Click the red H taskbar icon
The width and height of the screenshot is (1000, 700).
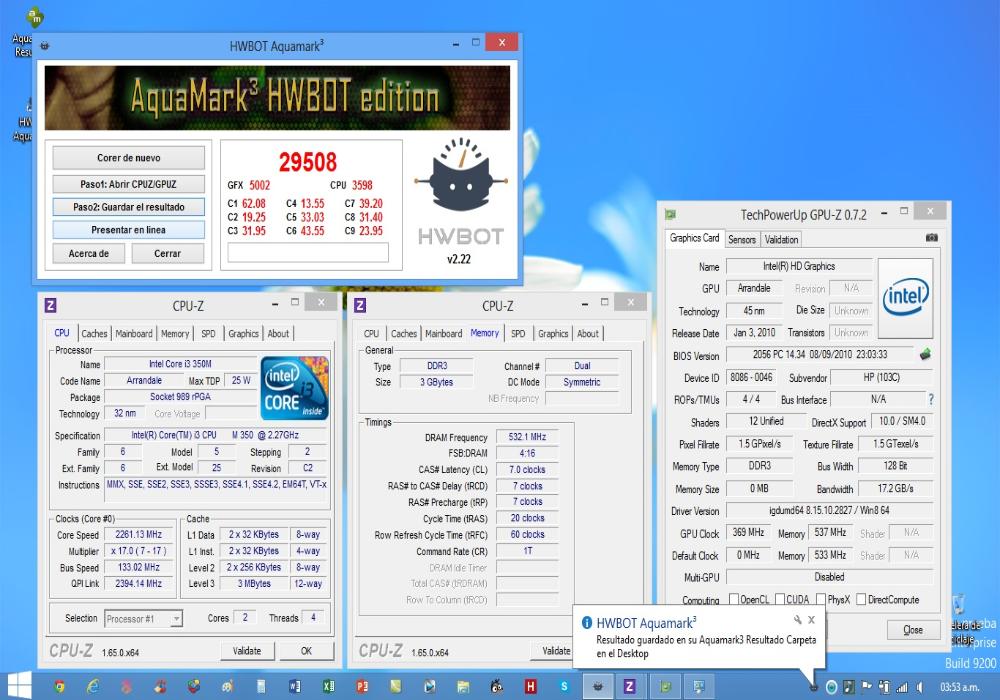[530, 686]
